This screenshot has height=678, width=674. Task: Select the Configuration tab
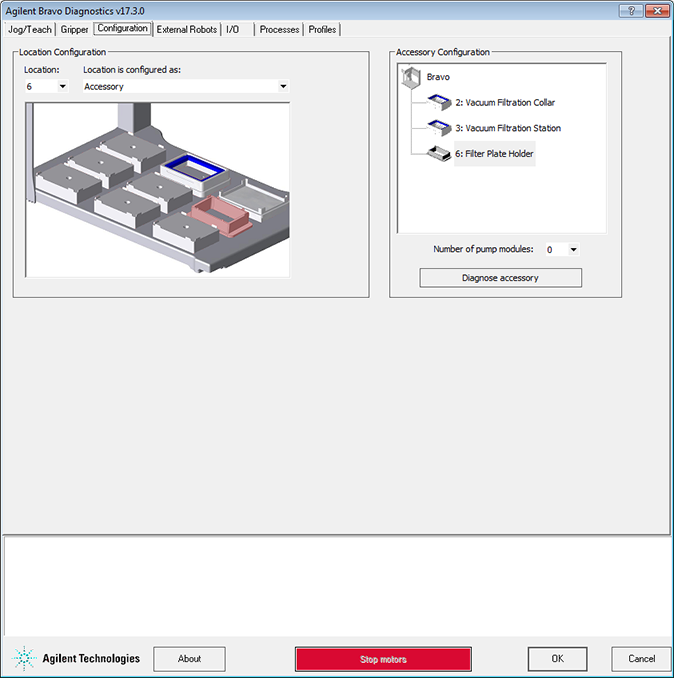point(122,29)
